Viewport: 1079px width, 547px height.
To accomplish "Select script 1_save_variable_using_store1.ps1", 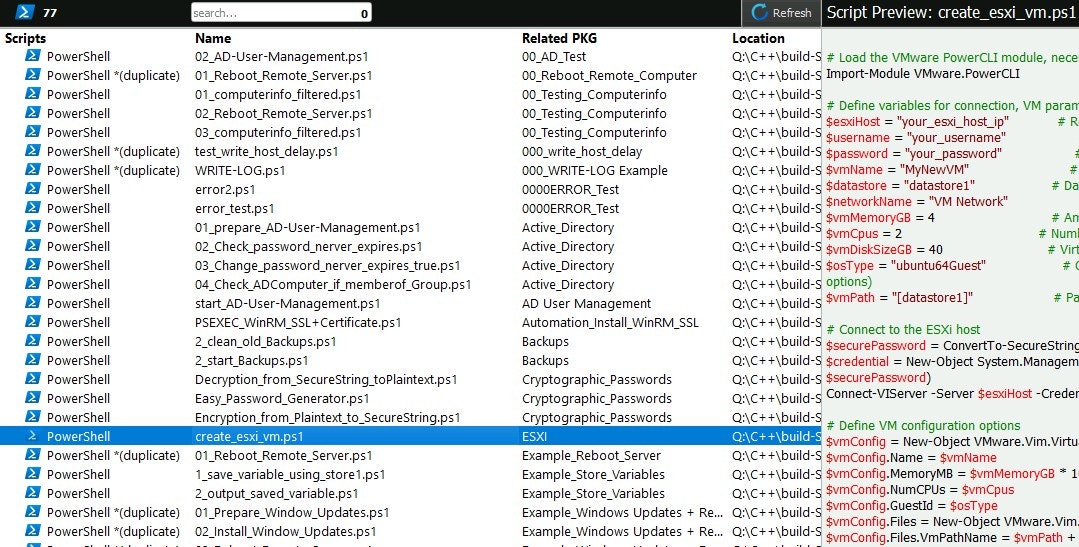I will click(290, 474).
